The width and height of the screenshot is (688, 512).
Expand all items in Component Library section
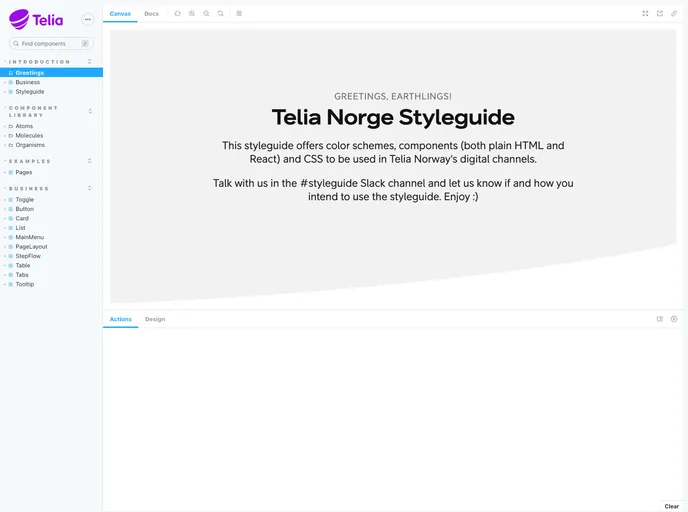[90, 111]
